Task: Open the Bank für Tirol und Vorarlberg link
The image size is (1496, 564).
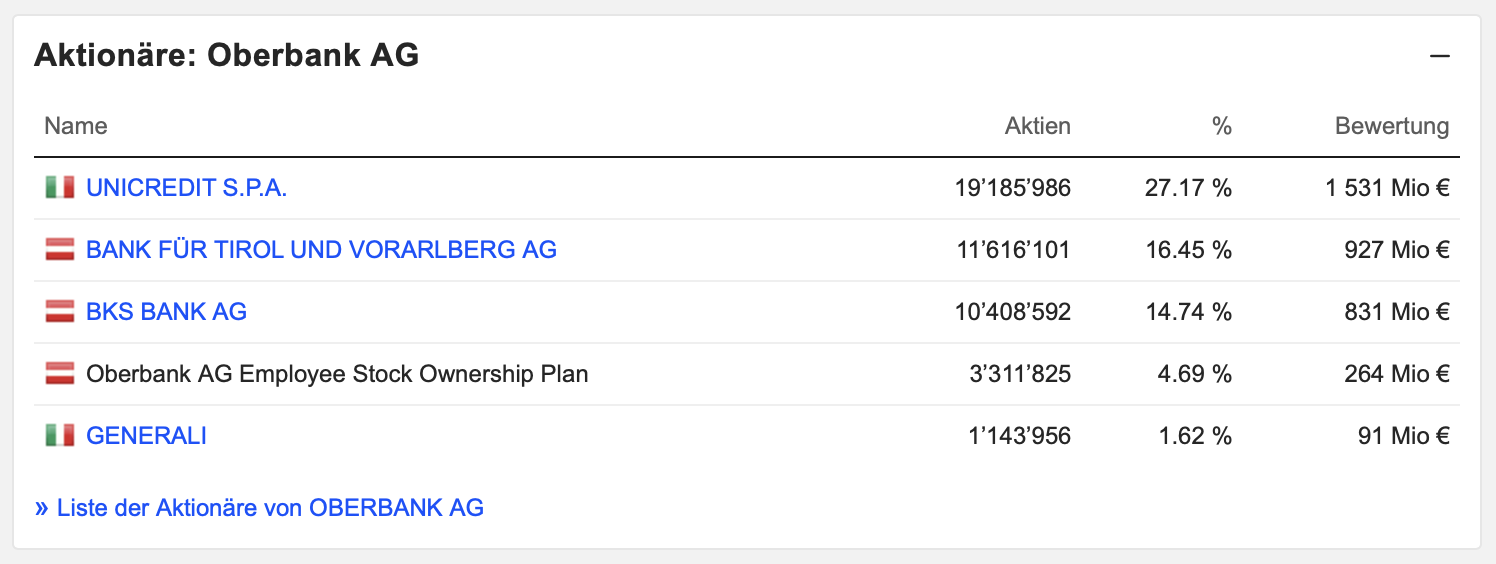Action: coord(321,250)
